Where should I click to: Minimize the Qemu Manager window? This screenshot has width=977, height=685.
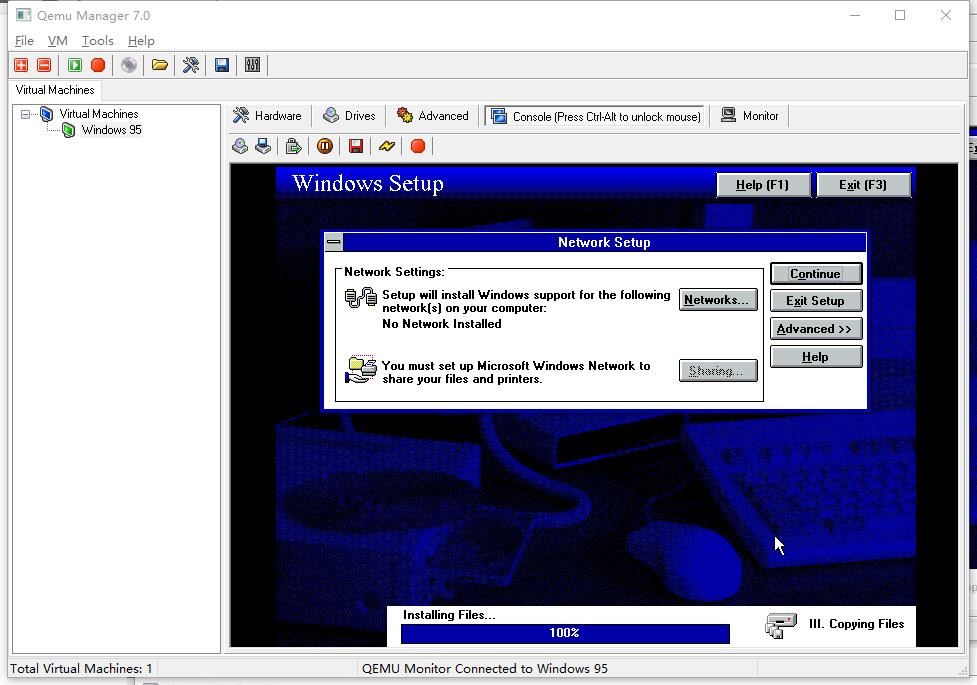[x=855, y=15]
